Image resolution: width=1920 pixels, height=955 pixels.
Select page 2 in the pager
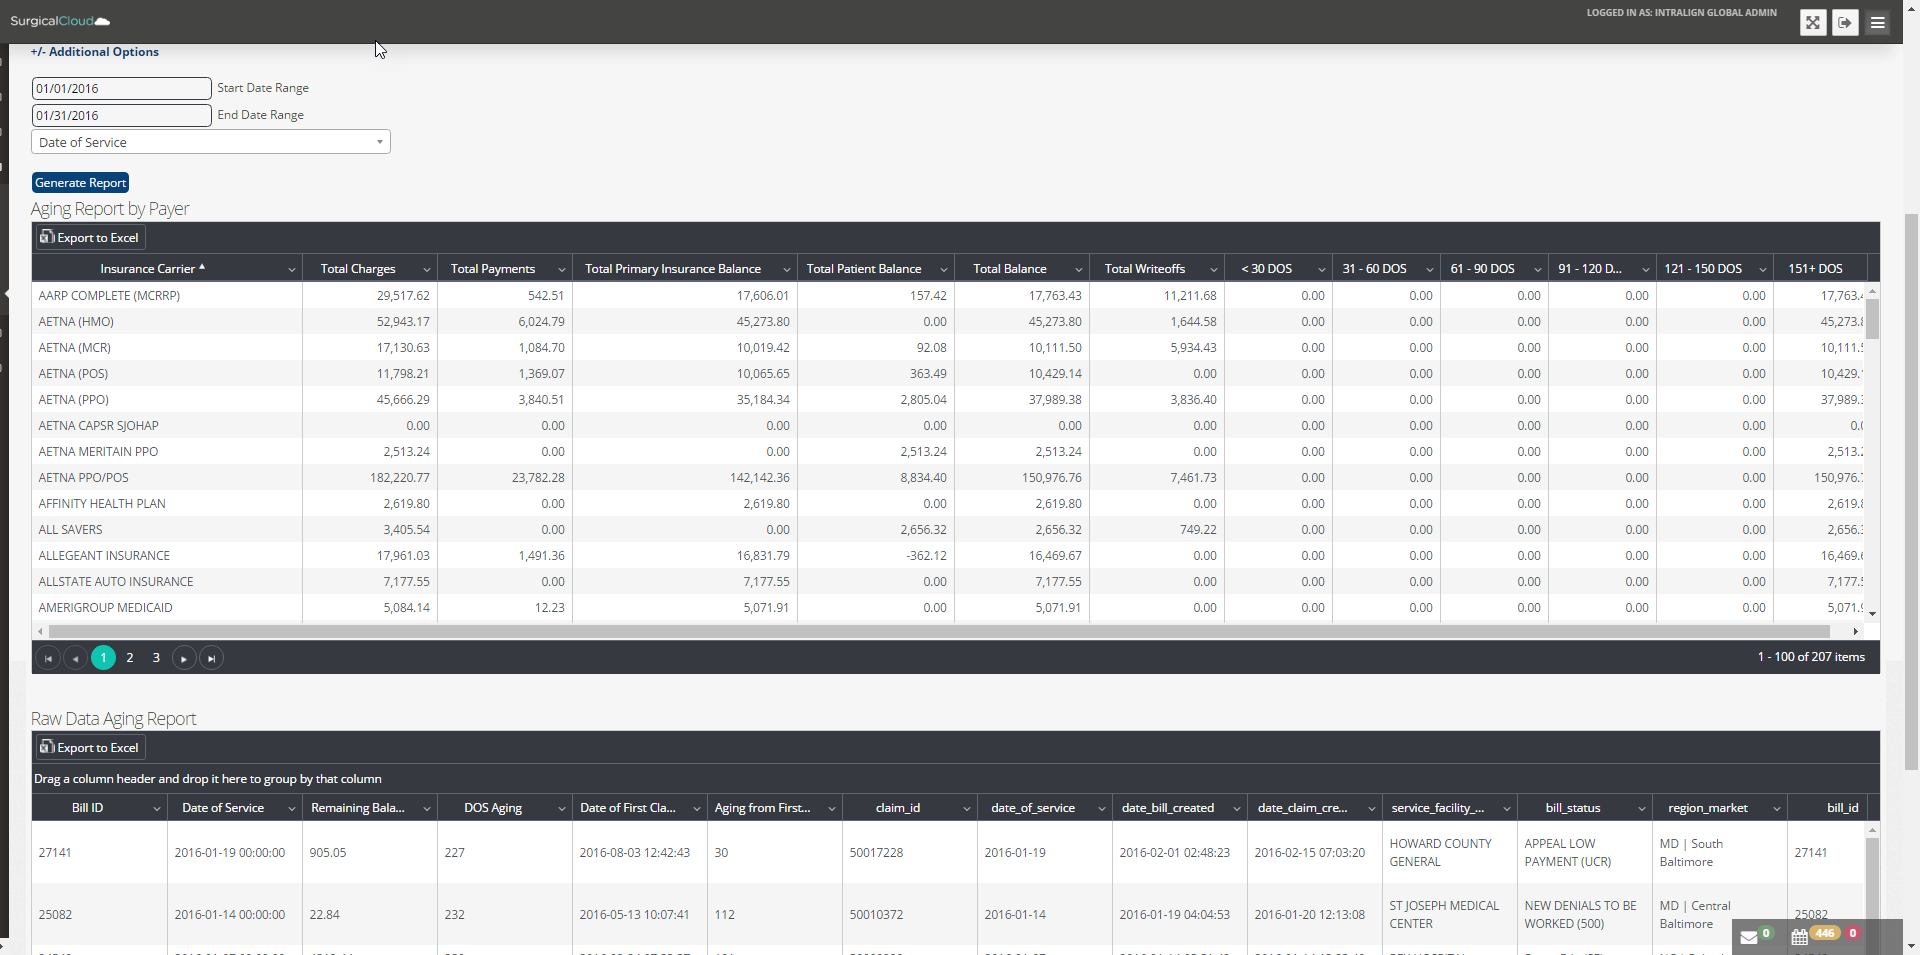(x=130, y=658)
